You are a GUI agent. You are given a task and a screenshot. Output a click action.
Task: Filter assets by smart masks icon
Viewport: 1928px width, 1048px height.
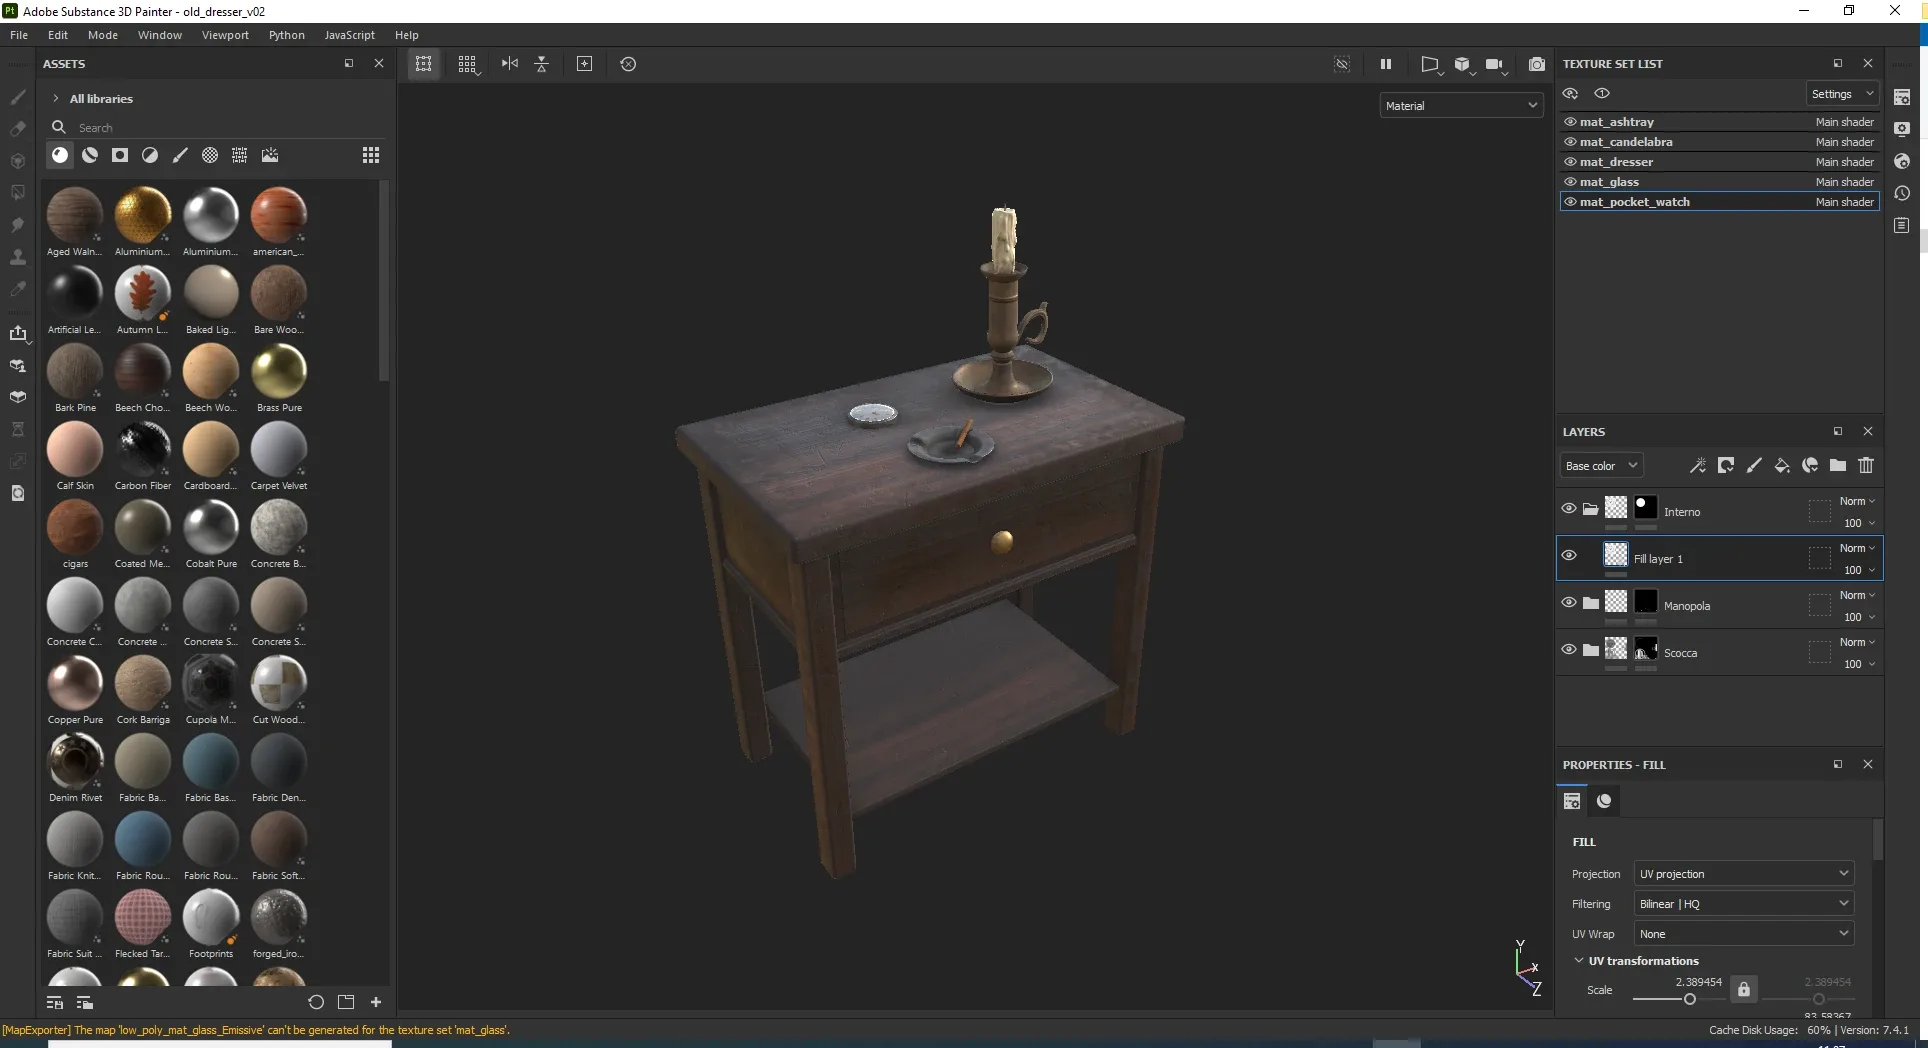[x=120, y=155]
